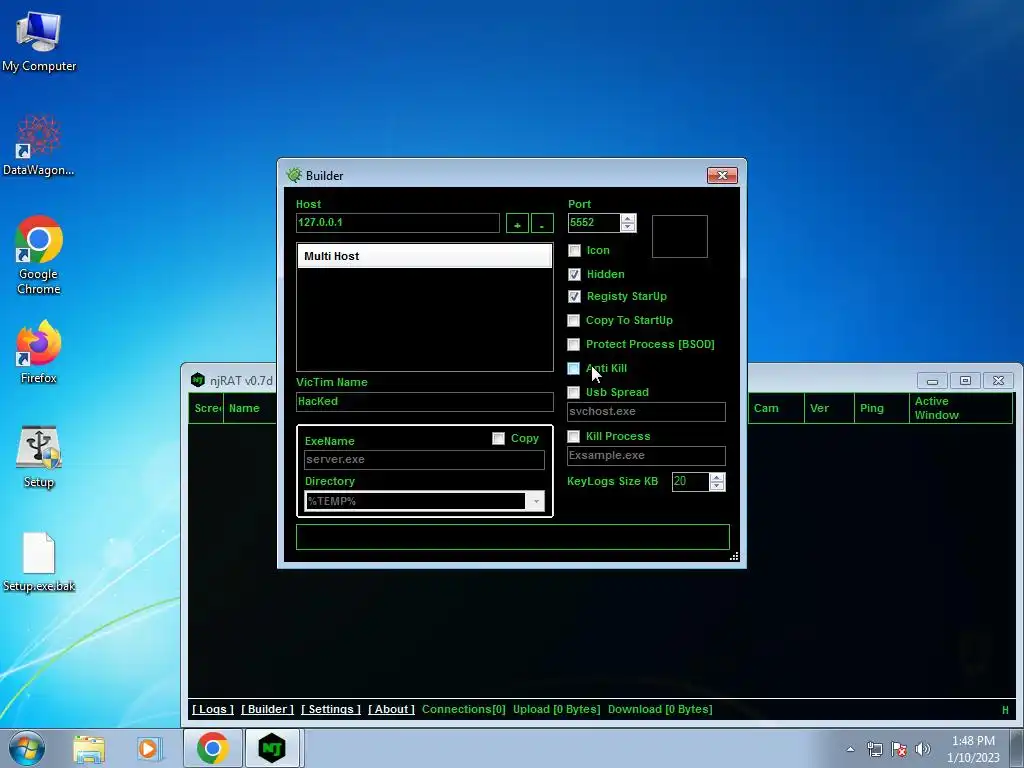Open the [Builder] menu in njRAT

pos(267,709)
